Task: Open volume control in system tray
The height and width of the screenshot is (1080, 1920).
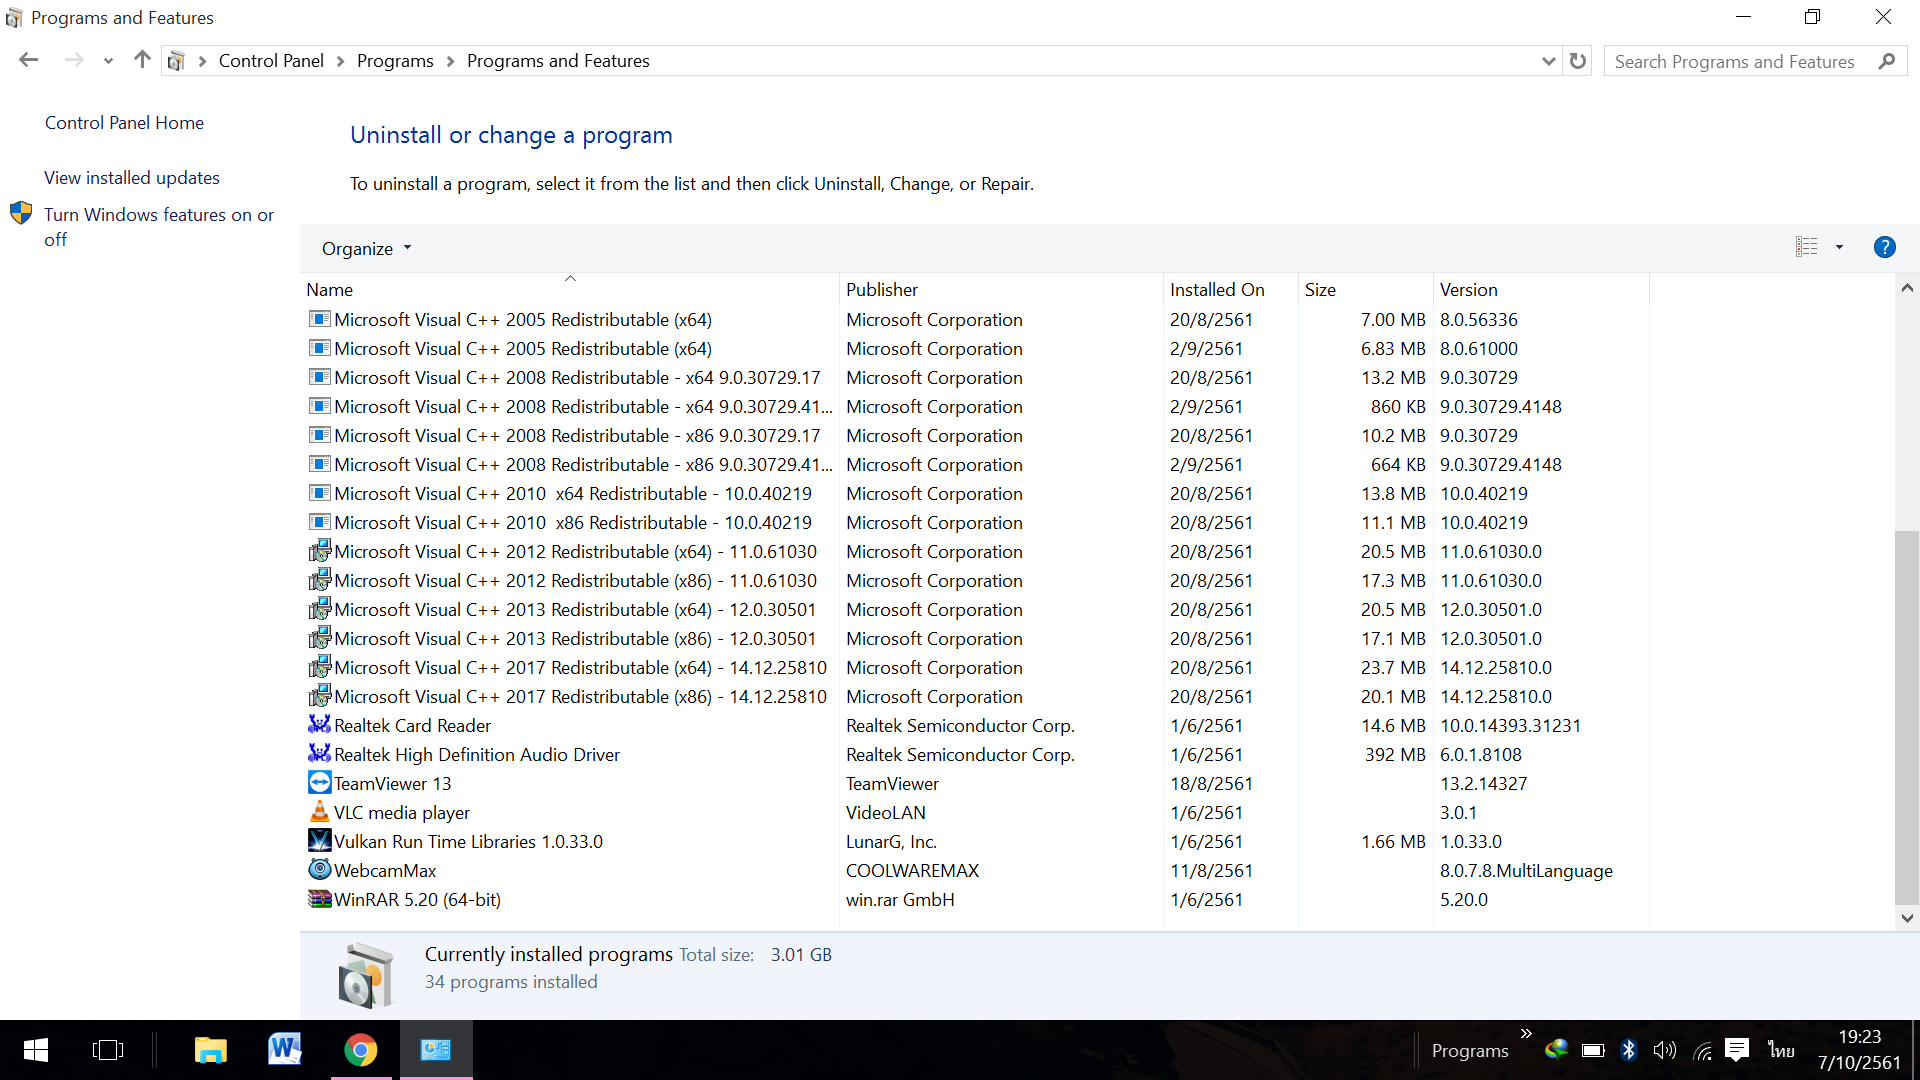Action: pos(1664,1050)
